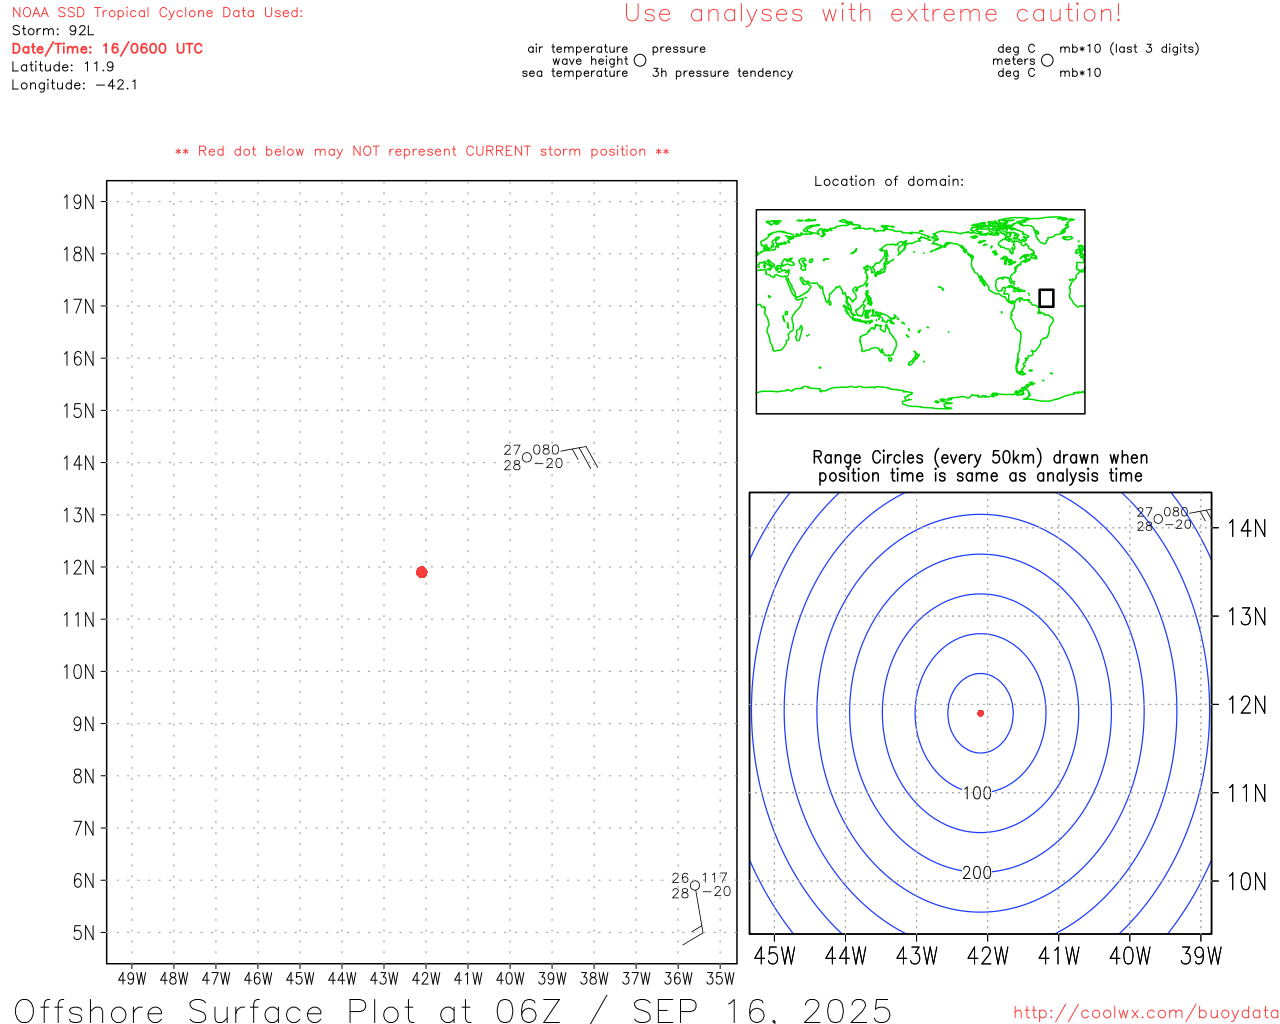
Task: Click the black domain rectangle on the world map
Action: 1046,298
